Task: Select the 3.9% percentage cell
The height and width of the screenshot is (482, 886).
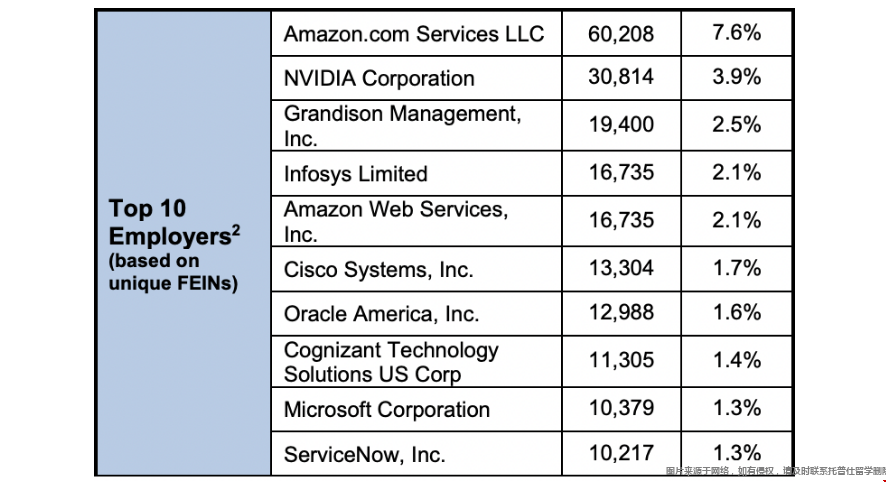Action: (736, 78)
